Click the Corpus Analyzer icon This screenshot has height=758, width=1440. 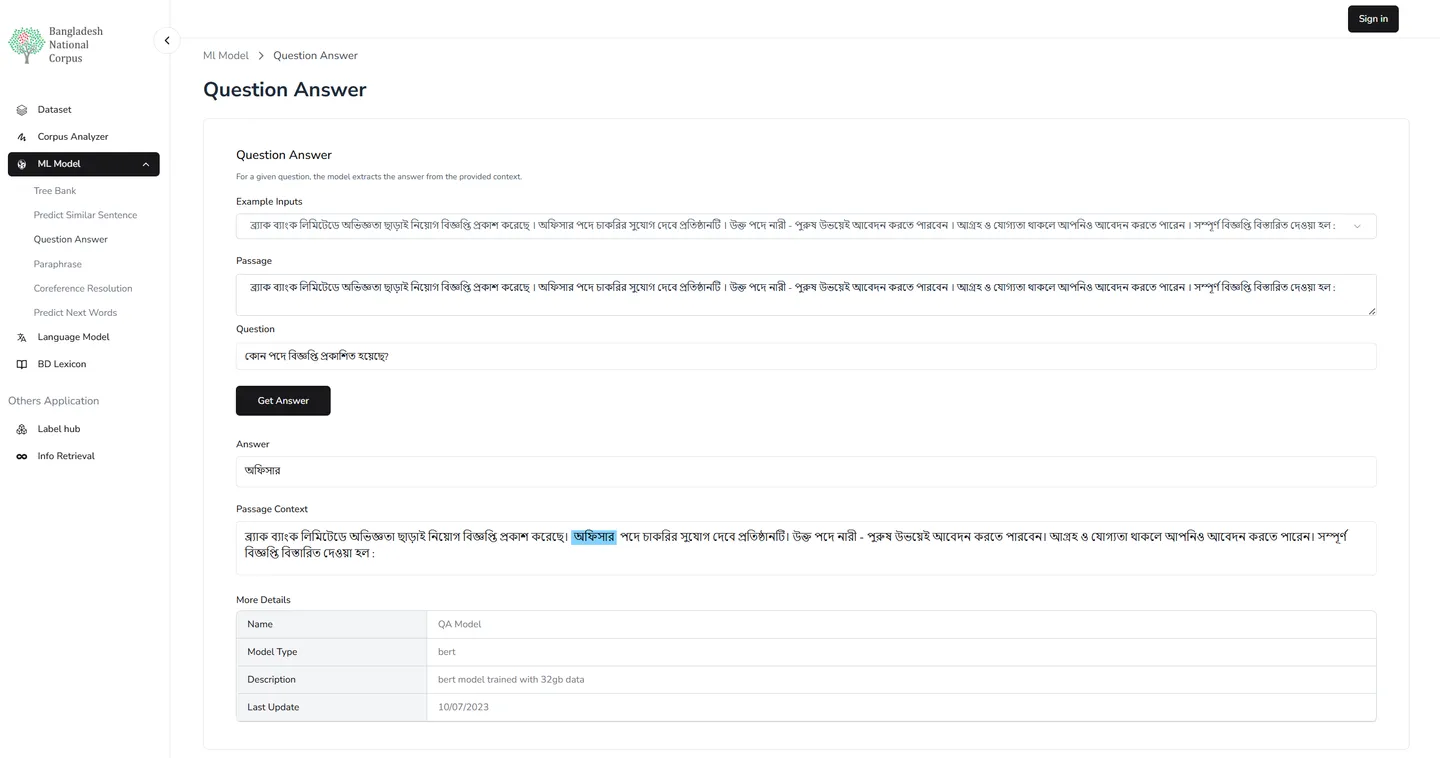click(x=22, y=137)
